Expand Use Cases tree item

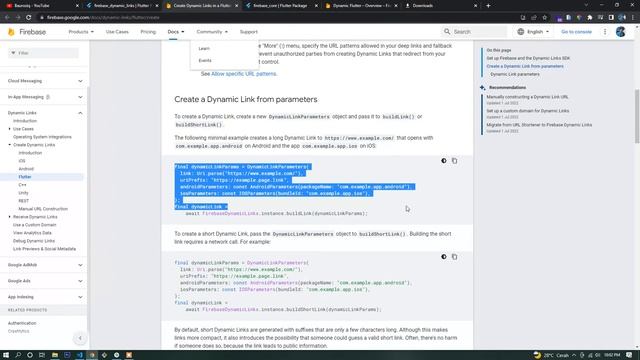pyautogui.click(x=10, y=129)
